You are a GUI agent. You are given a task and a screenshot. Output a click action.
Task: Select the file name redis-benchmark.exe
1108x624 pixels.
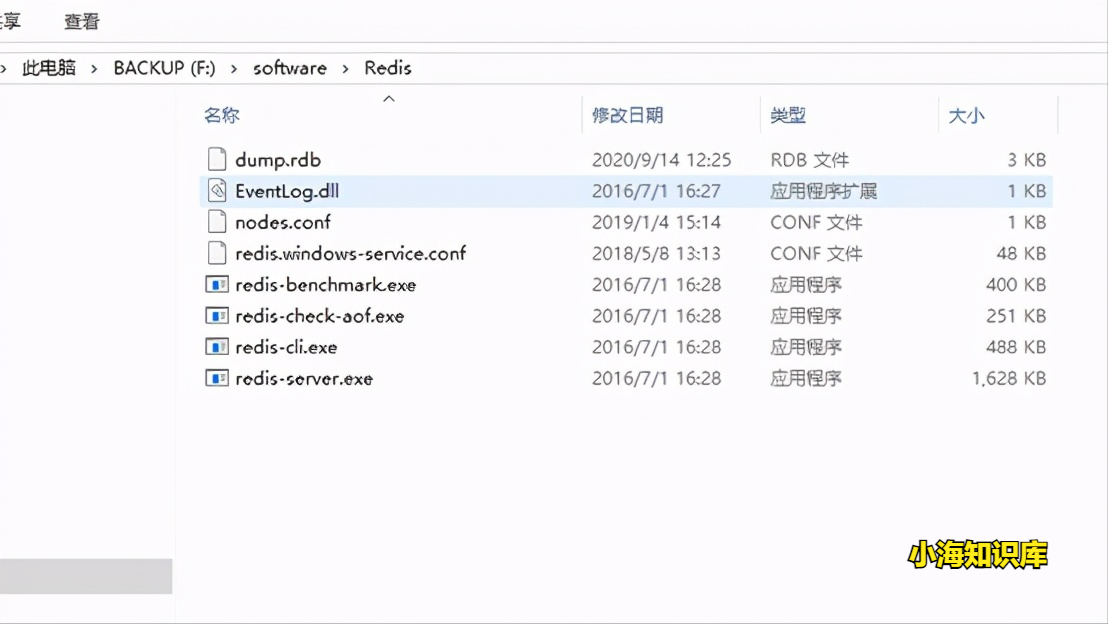(325, 285)
